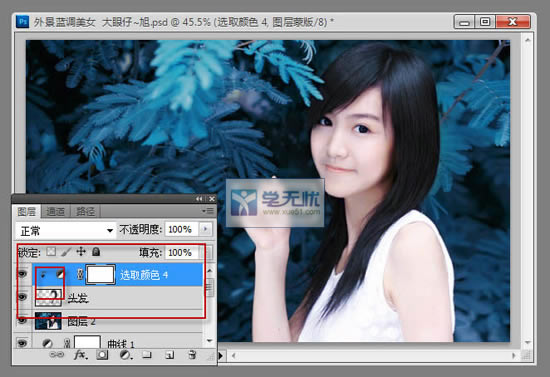Open the blend mode dropdown 正常
This screenshot has height=377, width=550.
pos(66,230)
